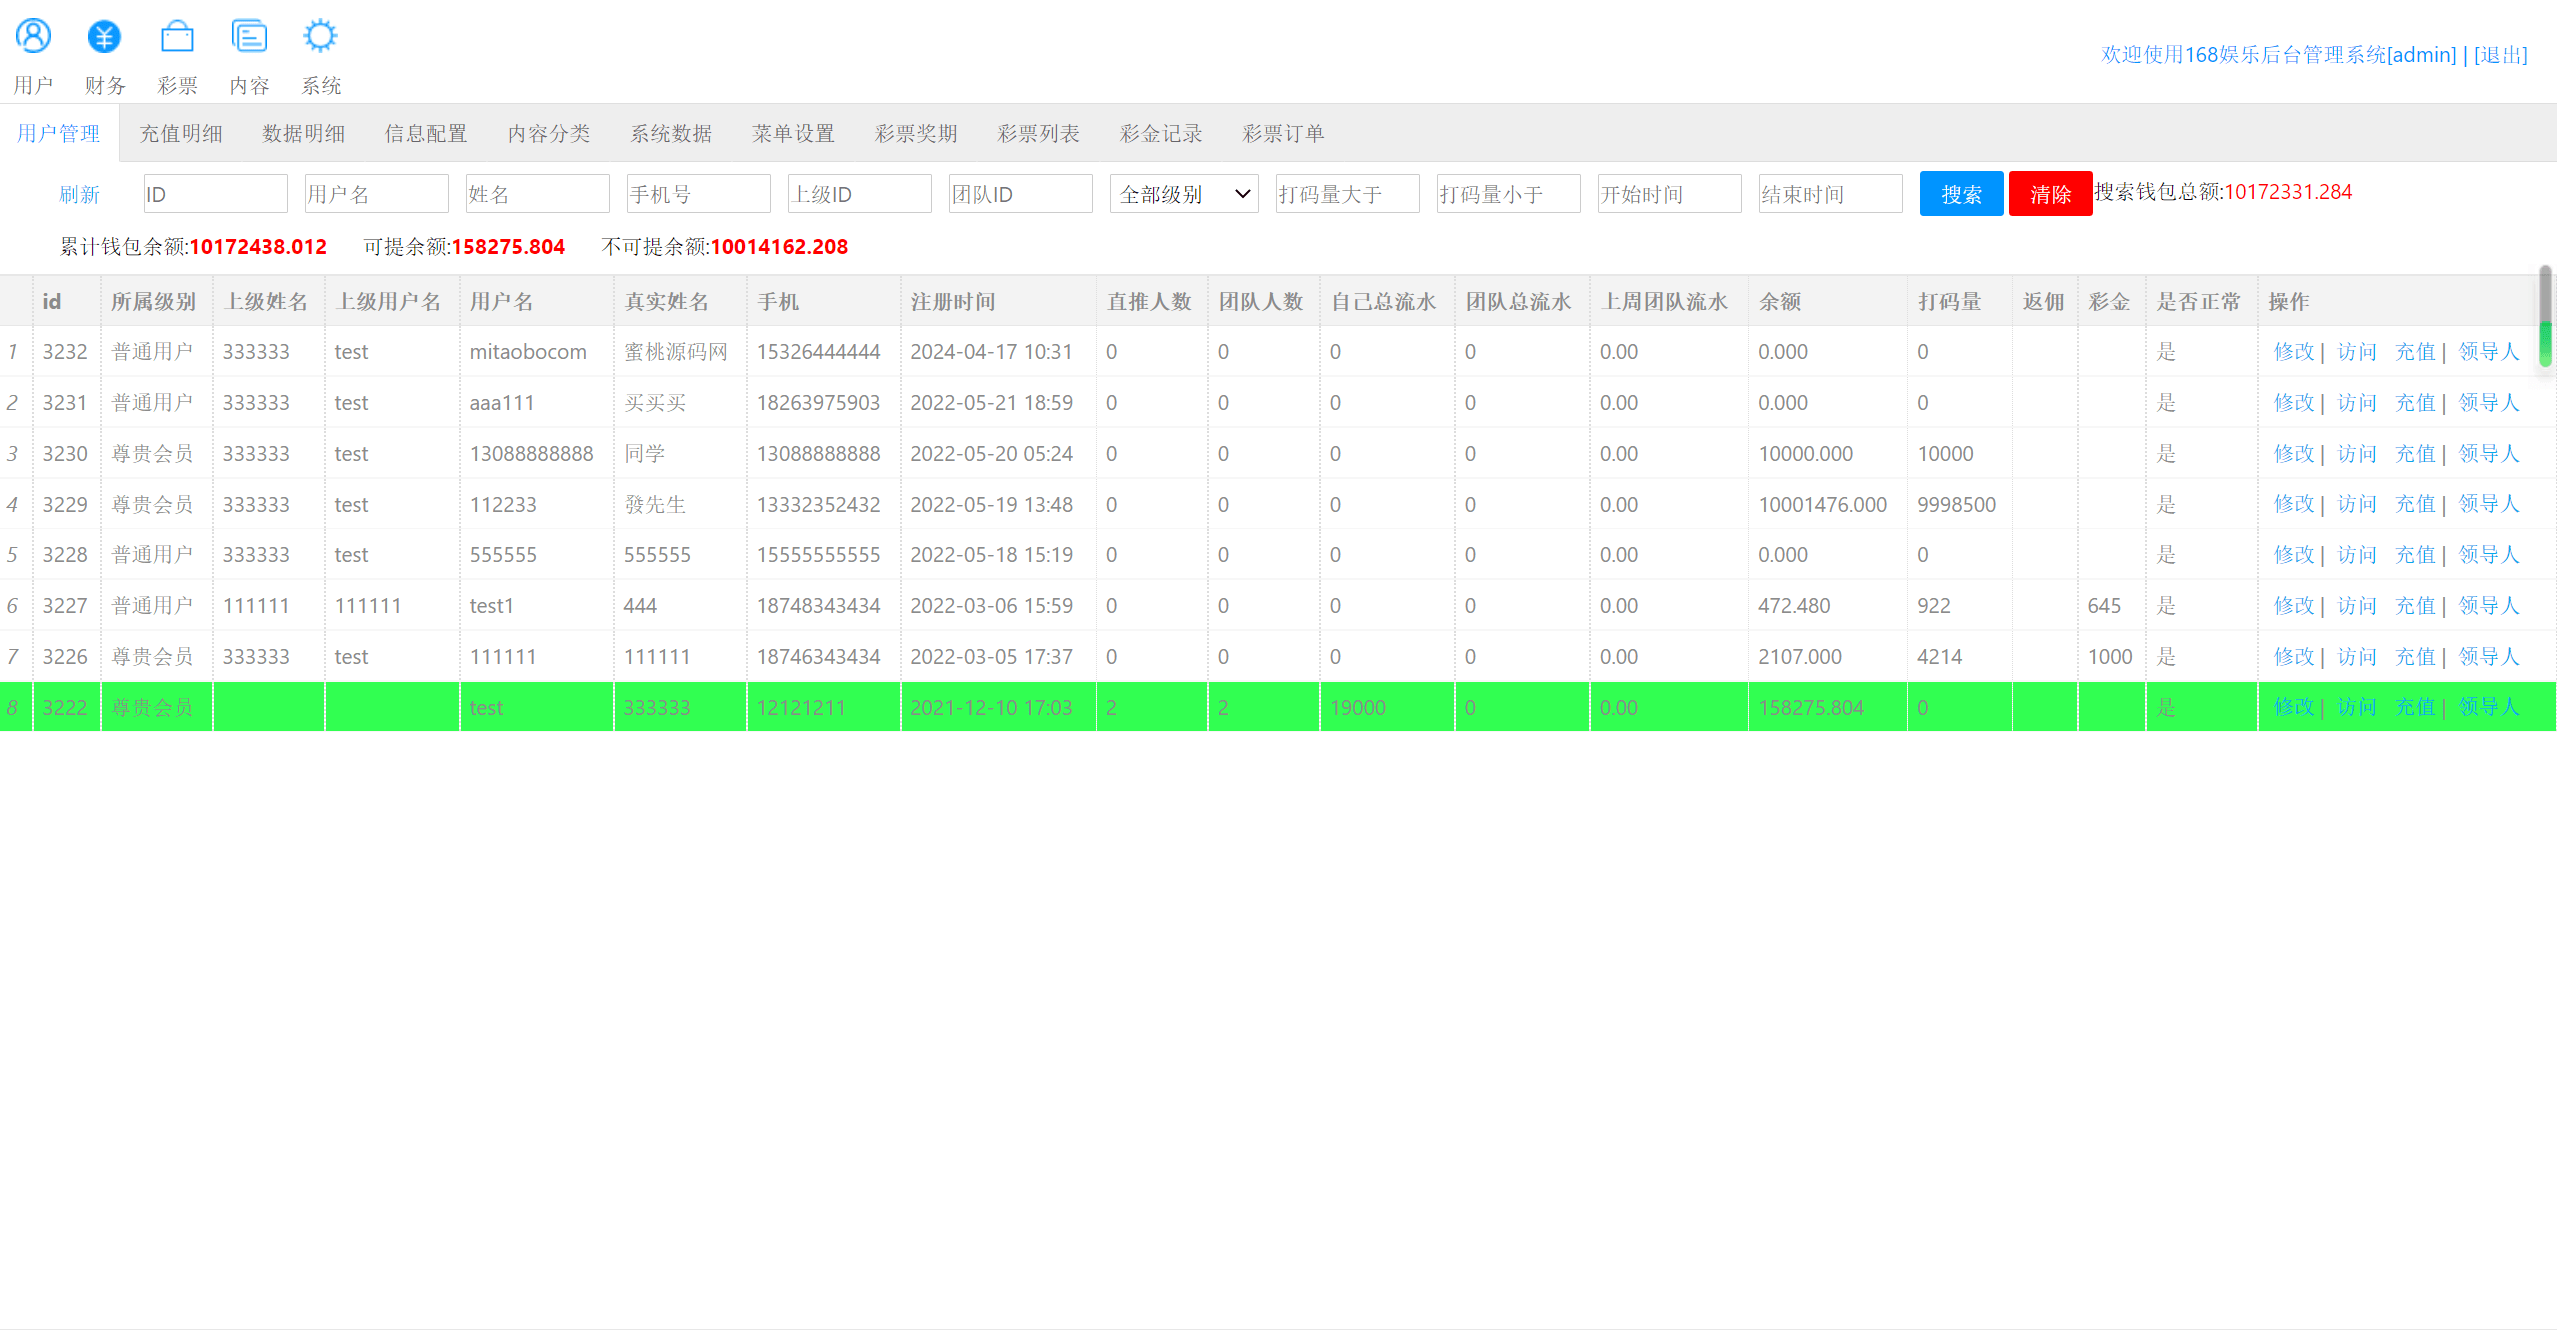Open the 彩票 lottery bag icon
2557x1332 pixels.
(x=177, y=38)
